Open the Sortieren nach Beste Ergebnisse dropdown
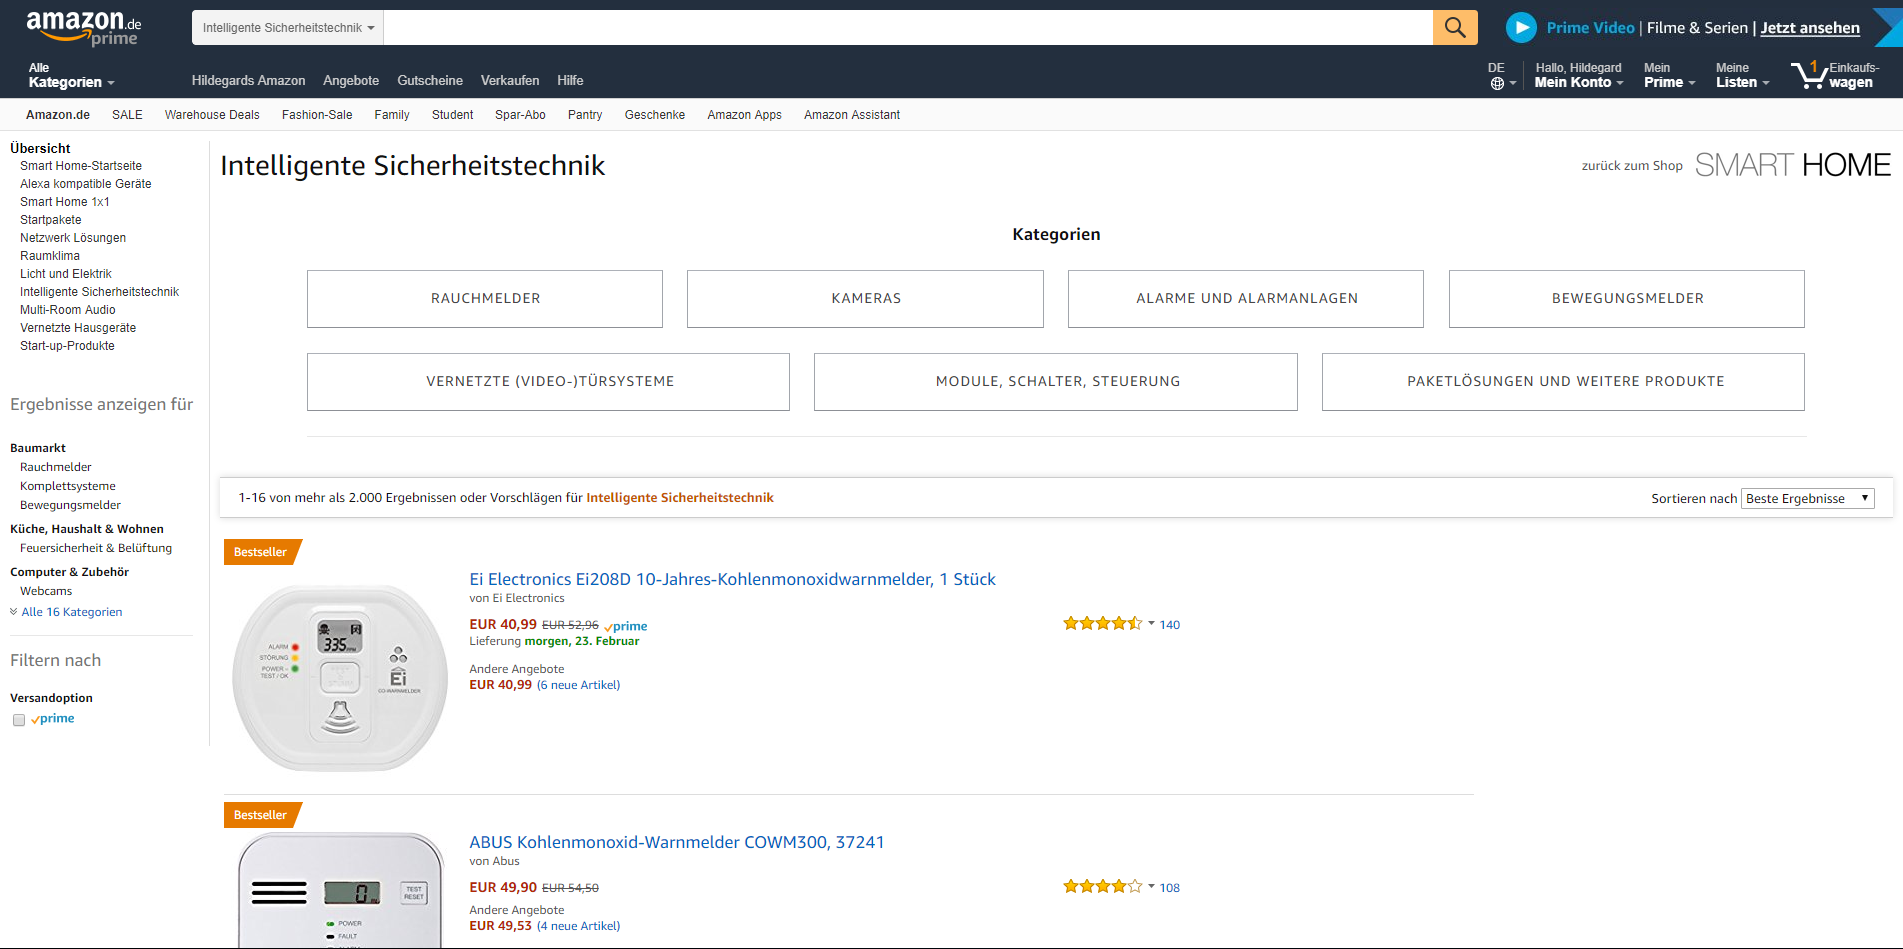Image resolution: width=1903 pixels, height=949 pixels. click(x=1808, y=498)
